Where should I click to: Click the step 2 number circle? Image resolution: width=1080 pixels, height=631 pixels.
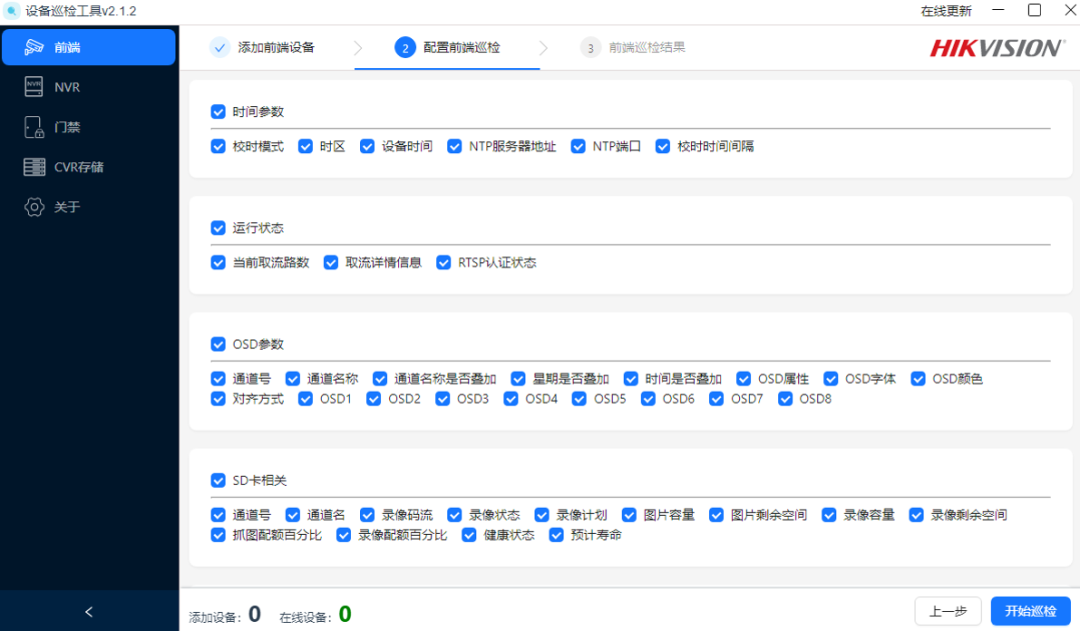405,48
